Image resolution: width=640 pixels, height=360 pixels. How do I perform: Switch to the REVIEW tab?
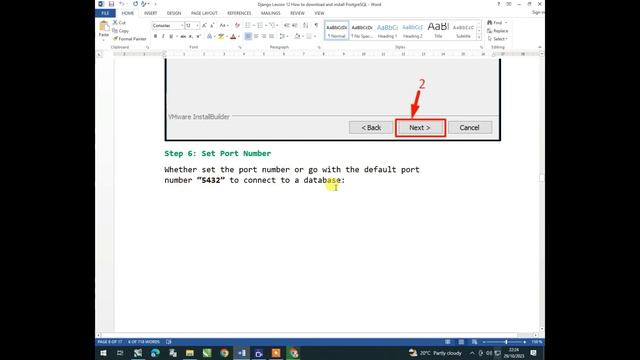(x=297, y=13)
